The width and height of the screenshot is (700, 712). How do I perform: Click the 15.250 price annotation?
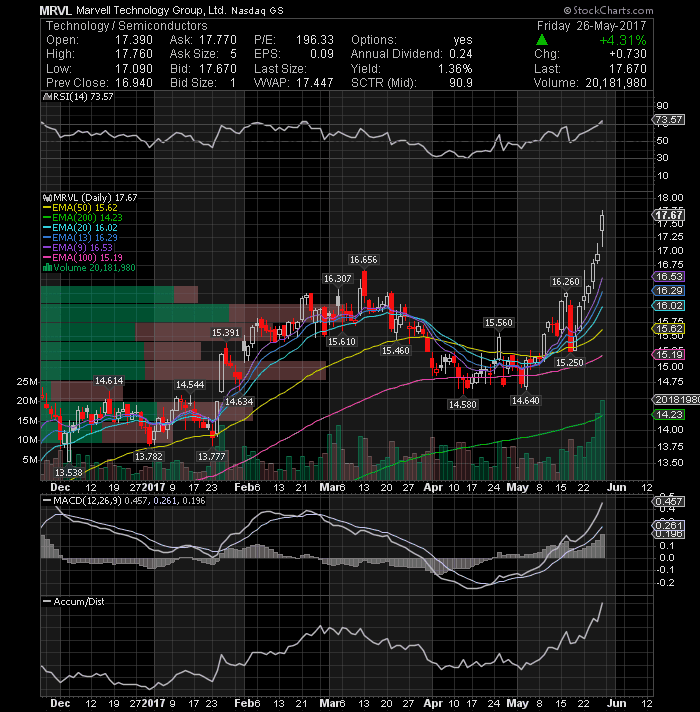pyautogui.click(x=570, y=362)
